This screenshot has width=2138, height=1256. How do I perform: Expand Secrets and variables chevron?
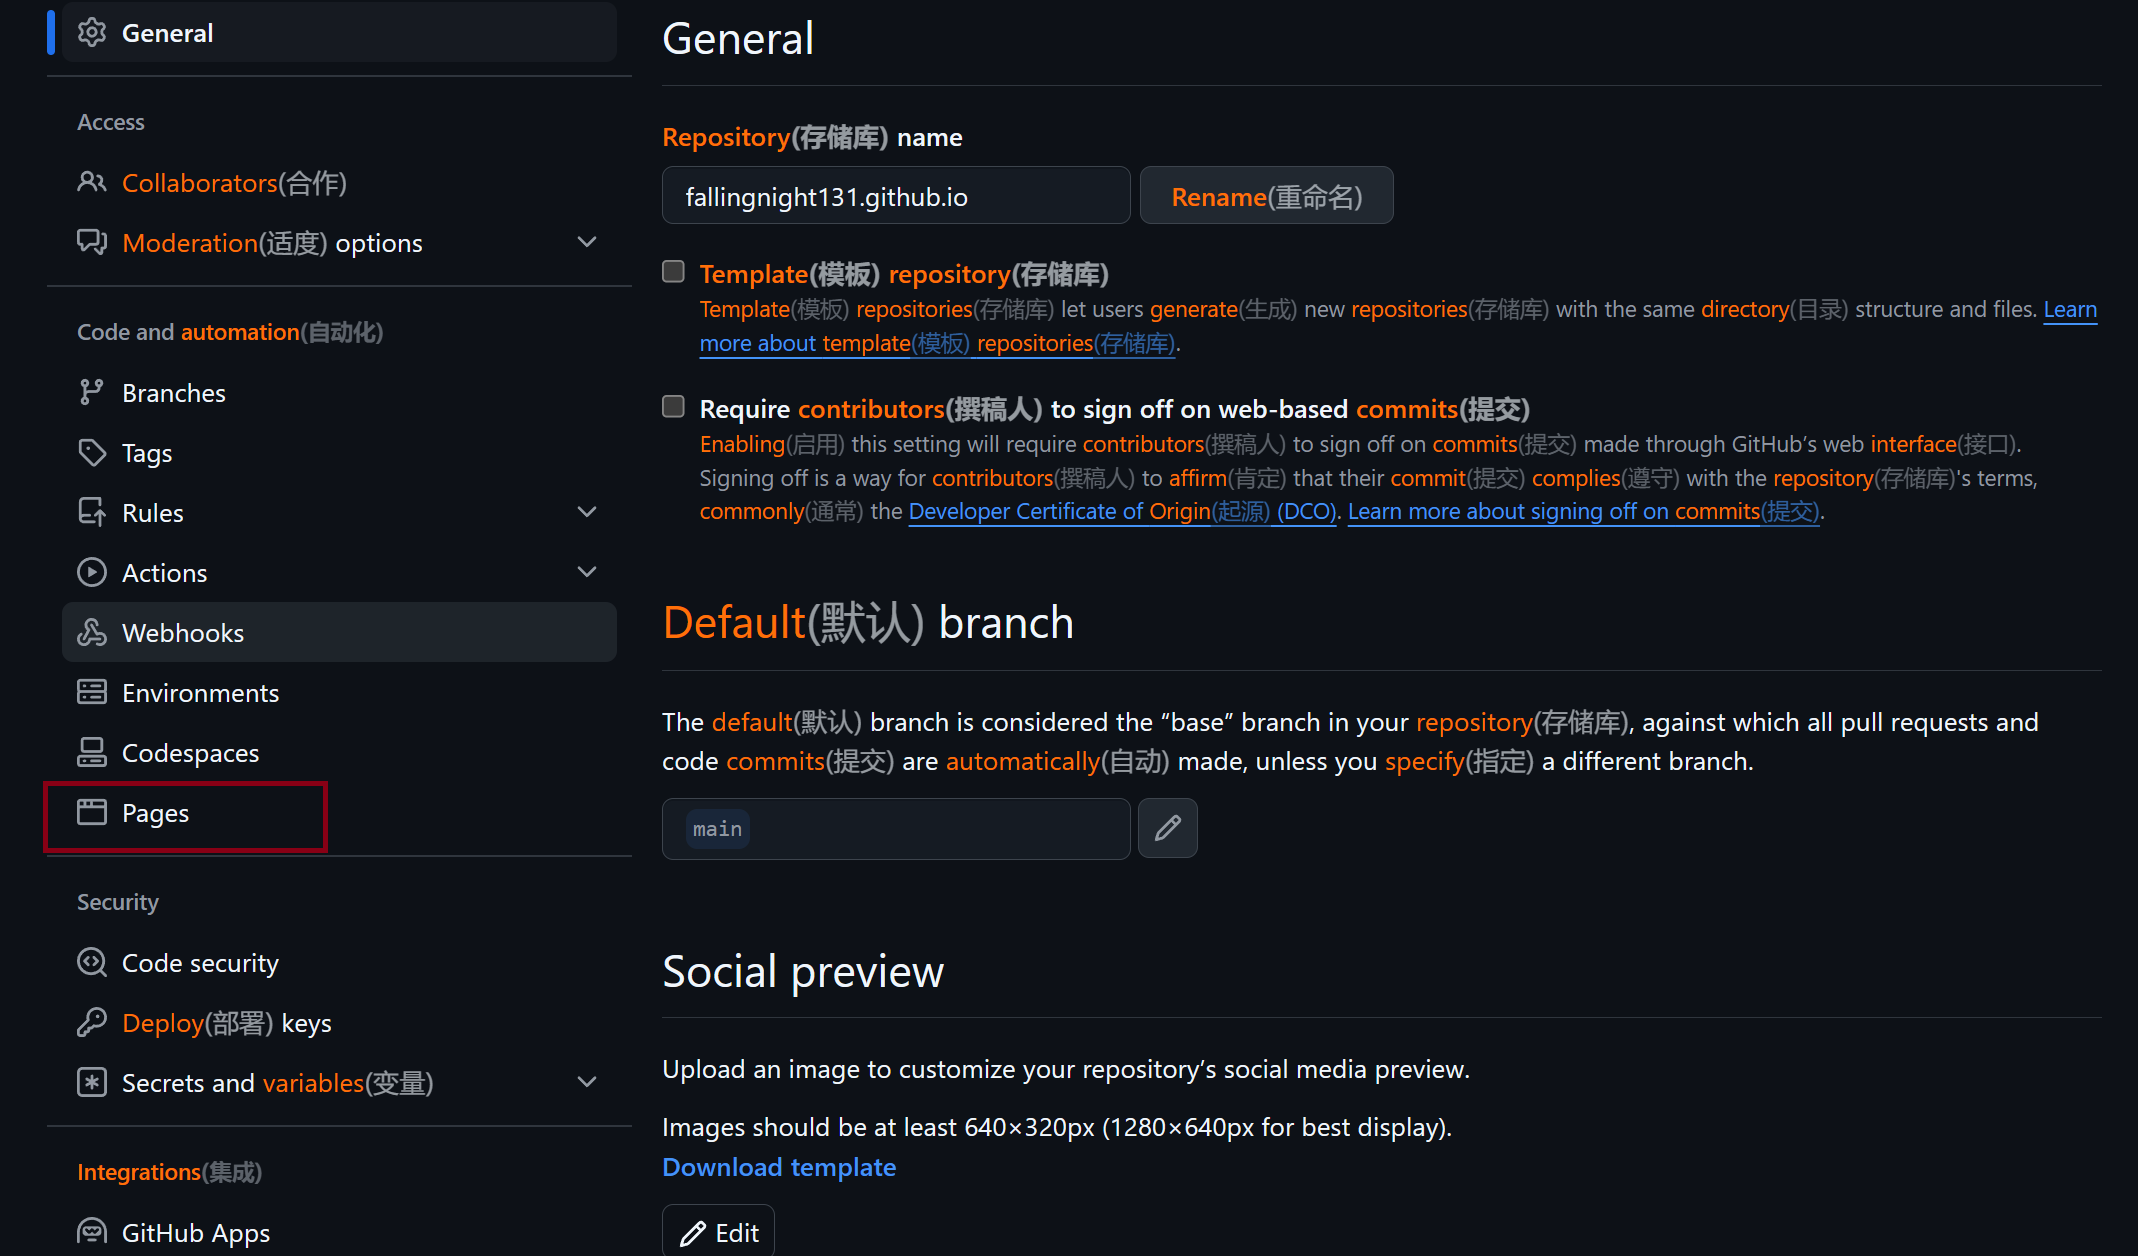(587, 1082)
